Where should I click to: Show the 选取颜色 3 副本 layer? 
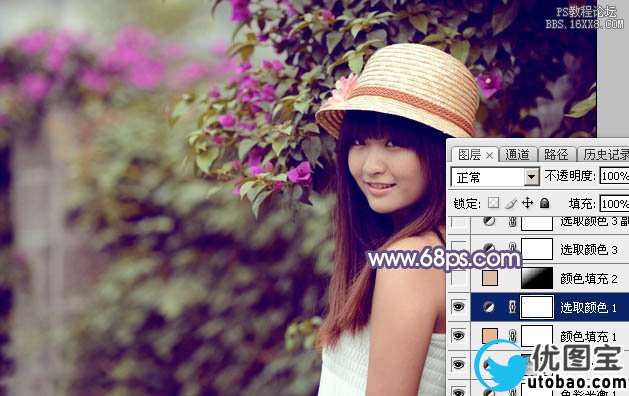[x=459, y=223]
